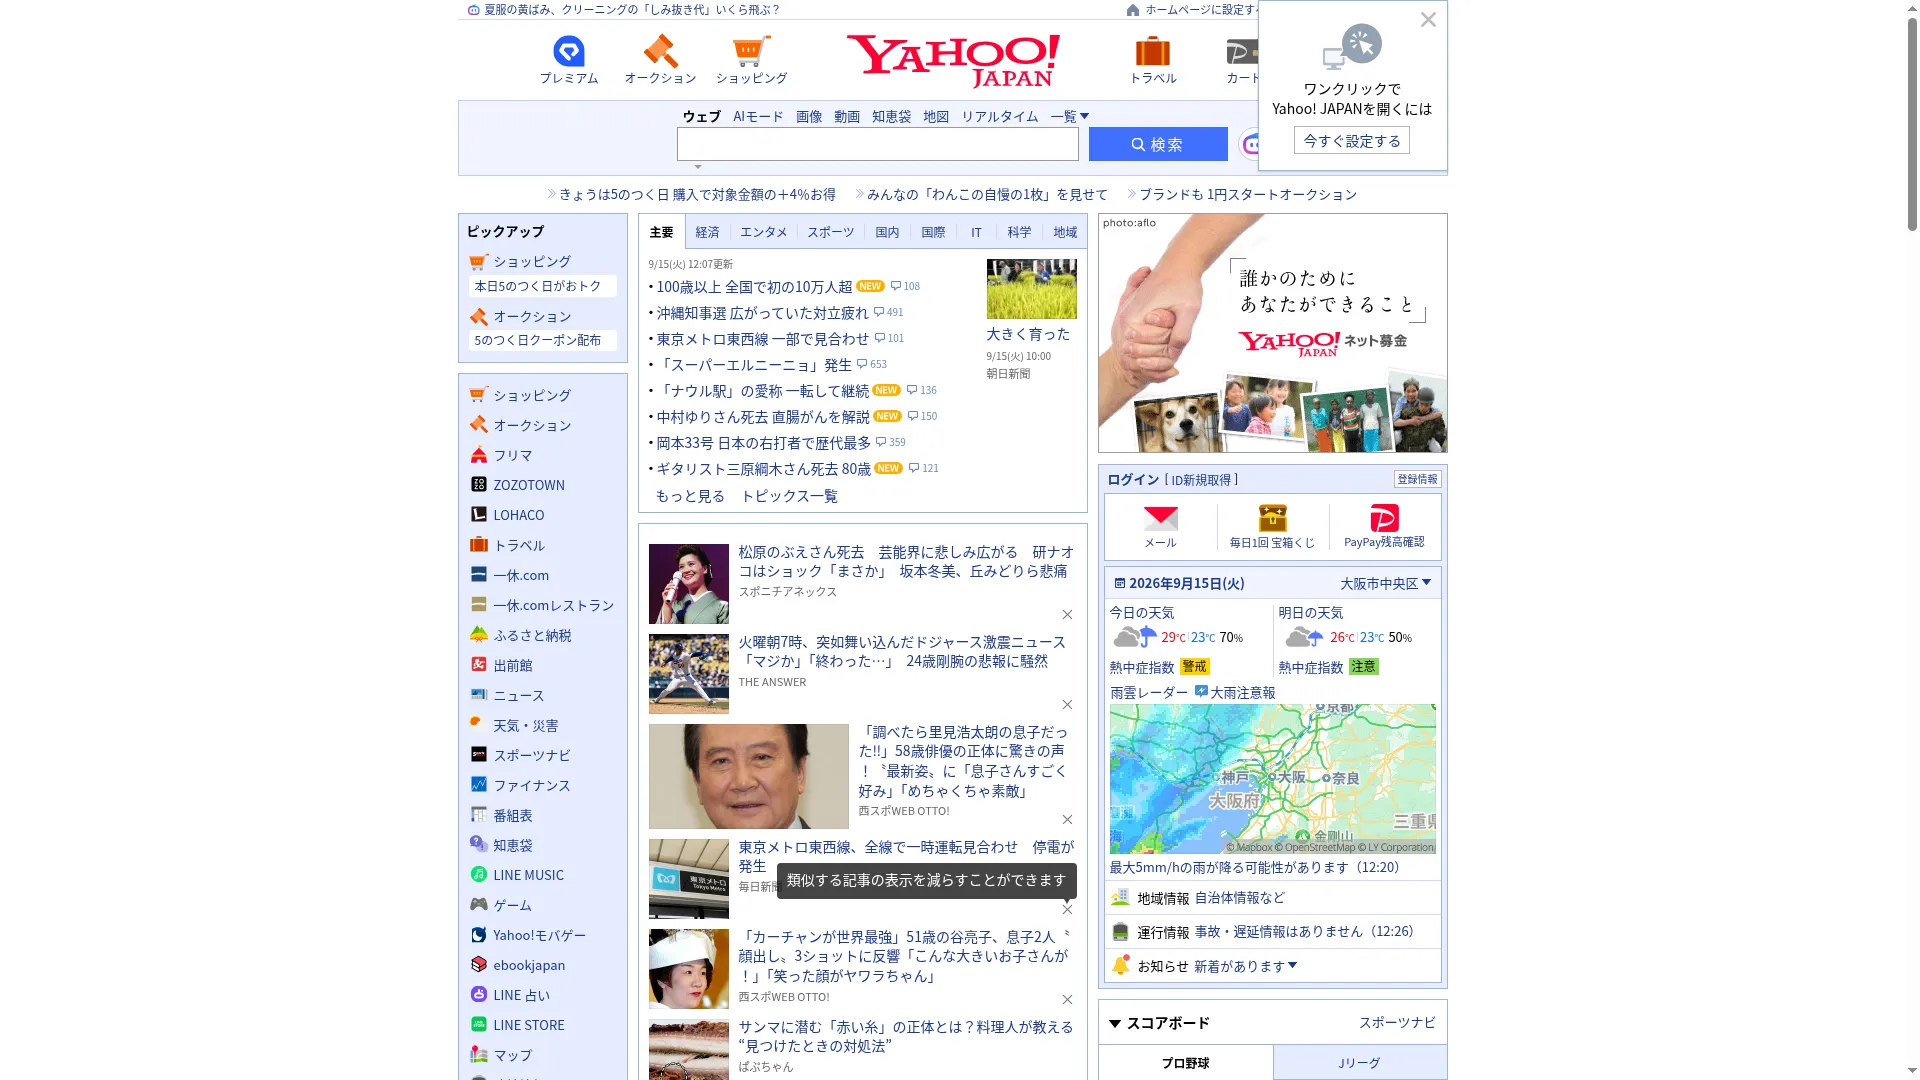Open the 大きく育った rice field thumbnail
This screenshot has width=1920, height=1080.
click(x=1031, y=289)
